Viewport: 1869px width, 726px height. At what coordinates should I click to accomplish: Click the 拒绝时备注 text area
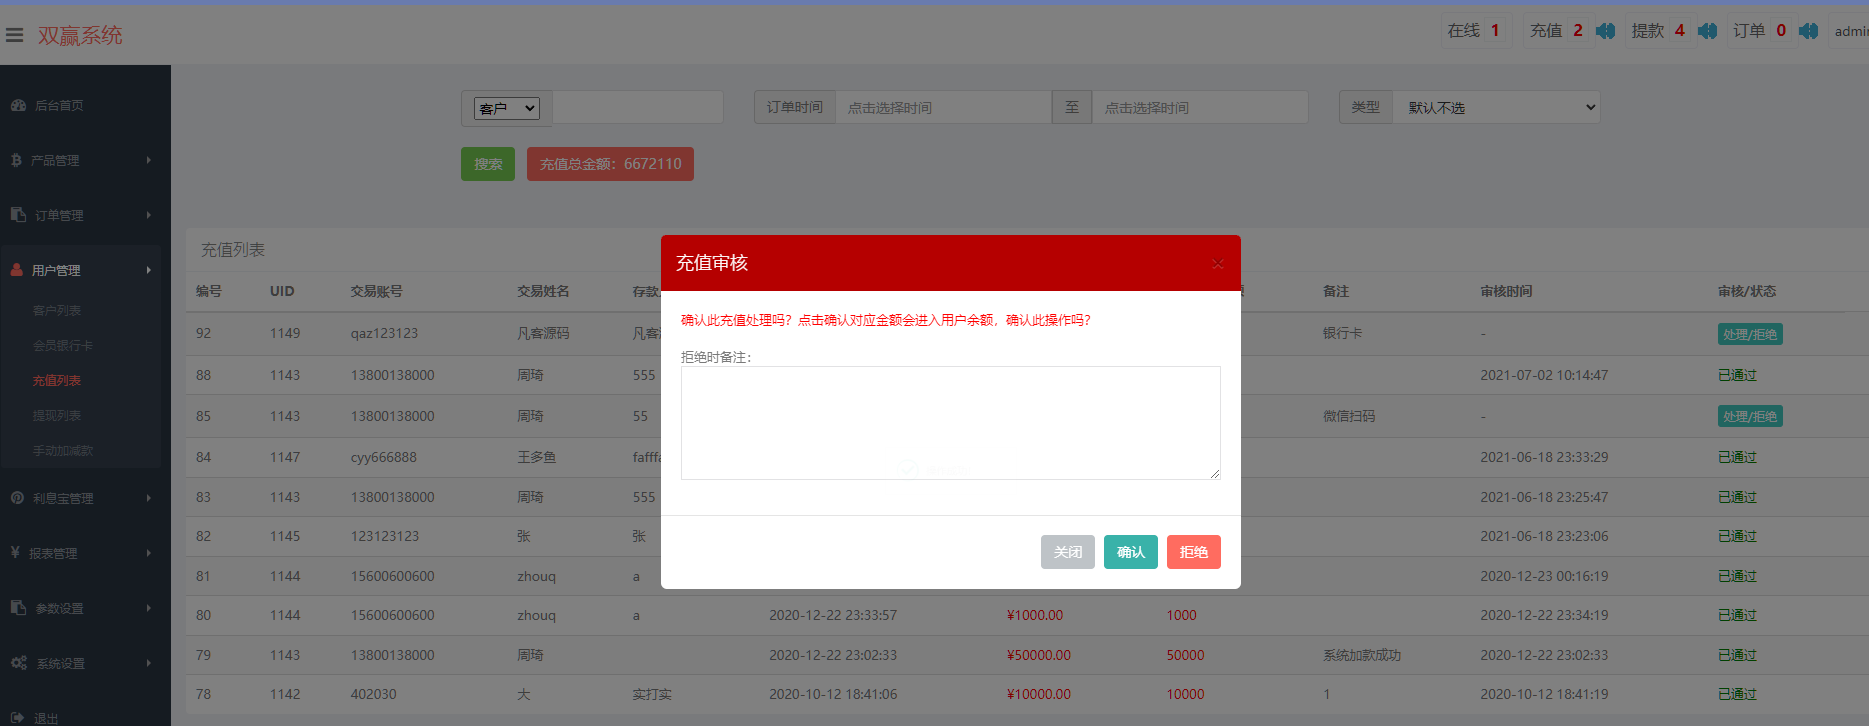(x=950, y=422)
